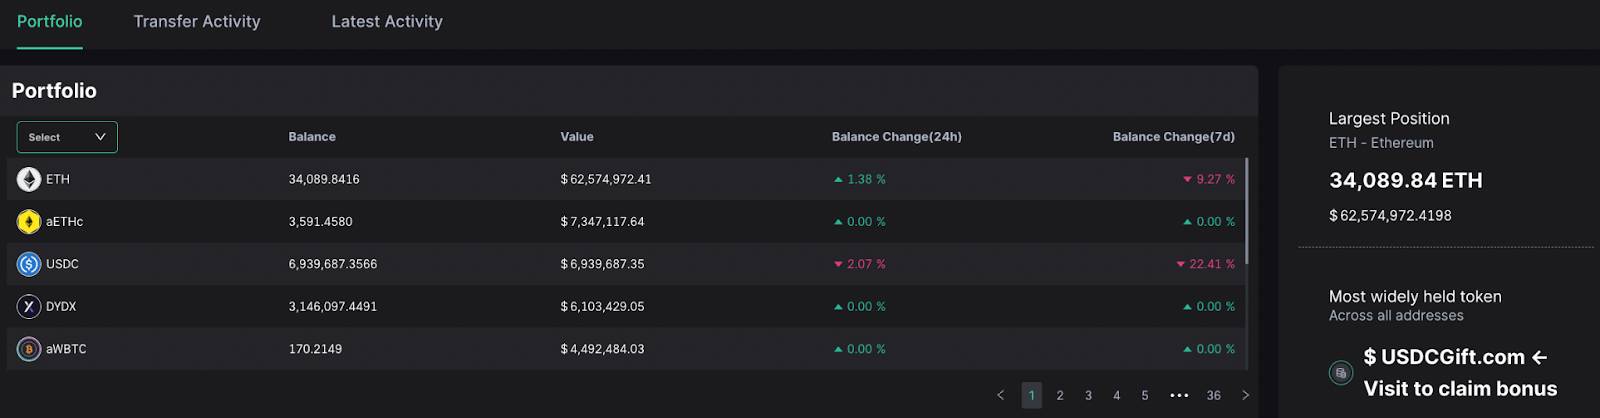Jump to page 36
Image resolution: width=1600 pixels, height=418 pixels.
(1213, 395)
